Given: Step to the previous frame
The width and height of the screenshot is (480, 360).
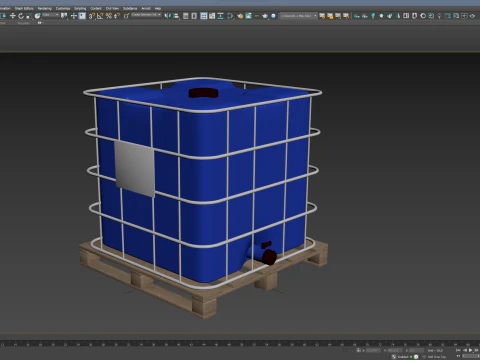Looking at the screenshot, I should click(x=465, y=350).
